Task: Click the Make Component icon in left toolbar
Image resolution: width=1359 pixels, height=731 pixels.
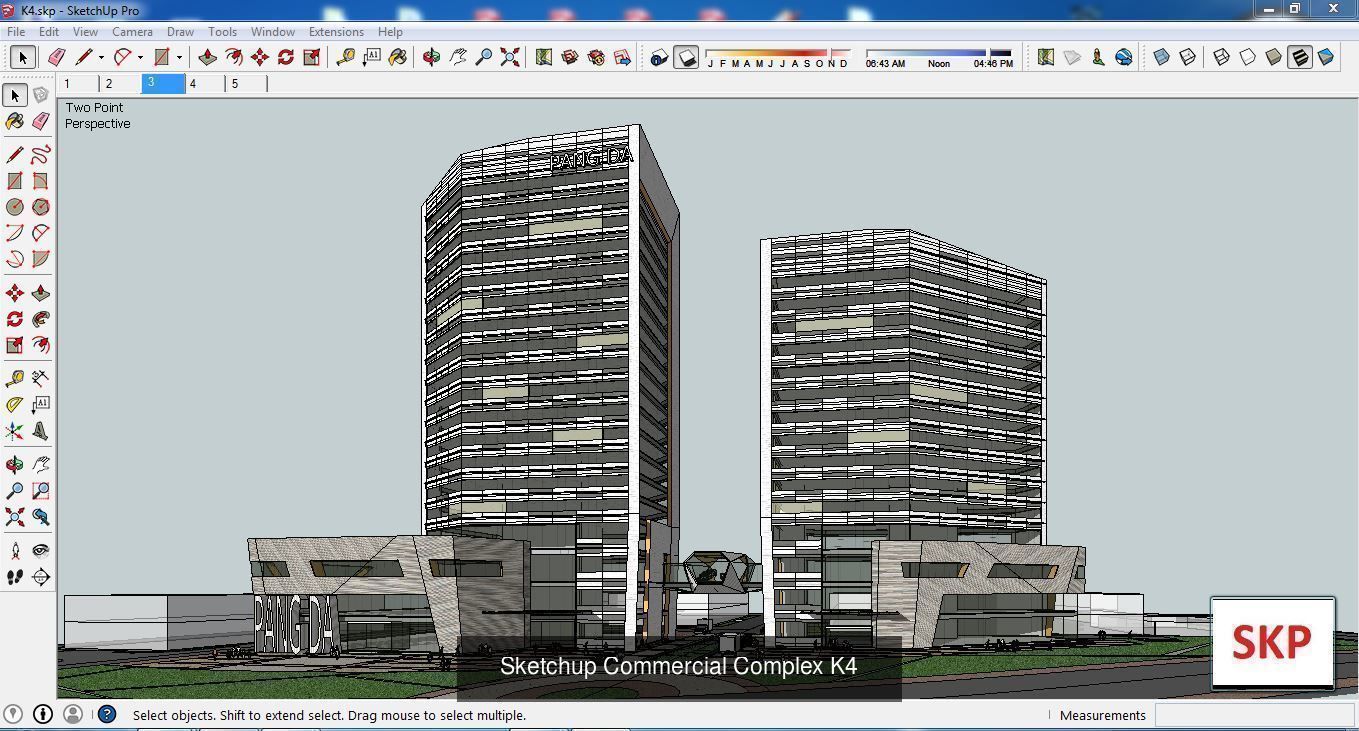Action: click(41, 95)
